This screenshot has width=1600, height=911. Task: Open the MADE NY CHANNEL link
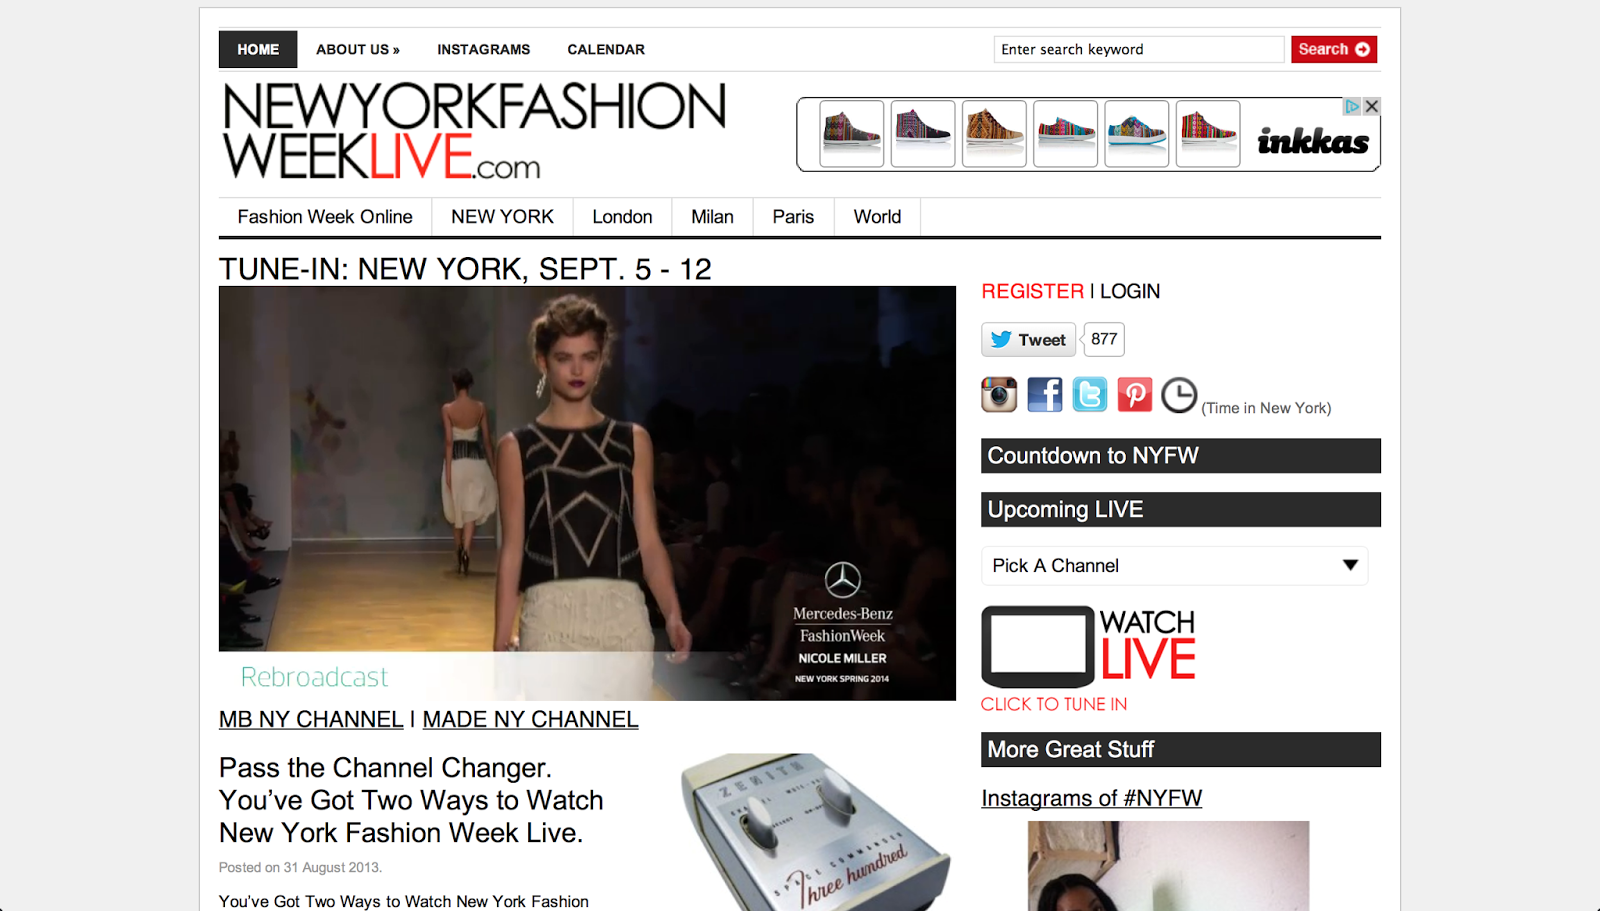point(530,719)
